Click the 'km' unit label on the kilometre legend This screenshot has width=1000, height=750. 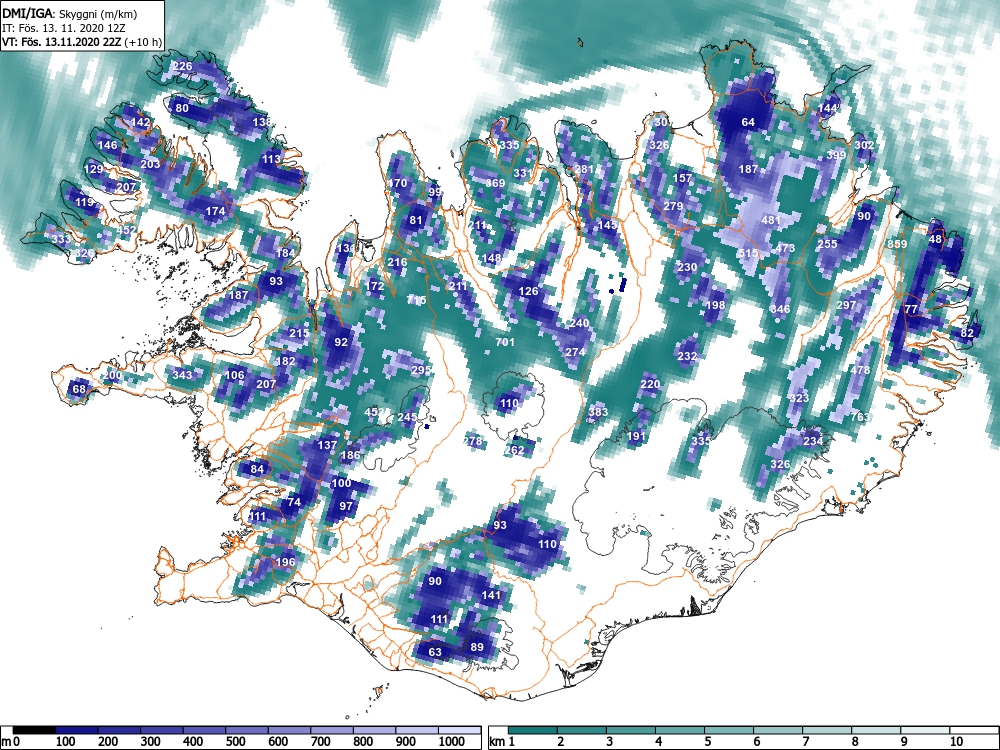497,742
